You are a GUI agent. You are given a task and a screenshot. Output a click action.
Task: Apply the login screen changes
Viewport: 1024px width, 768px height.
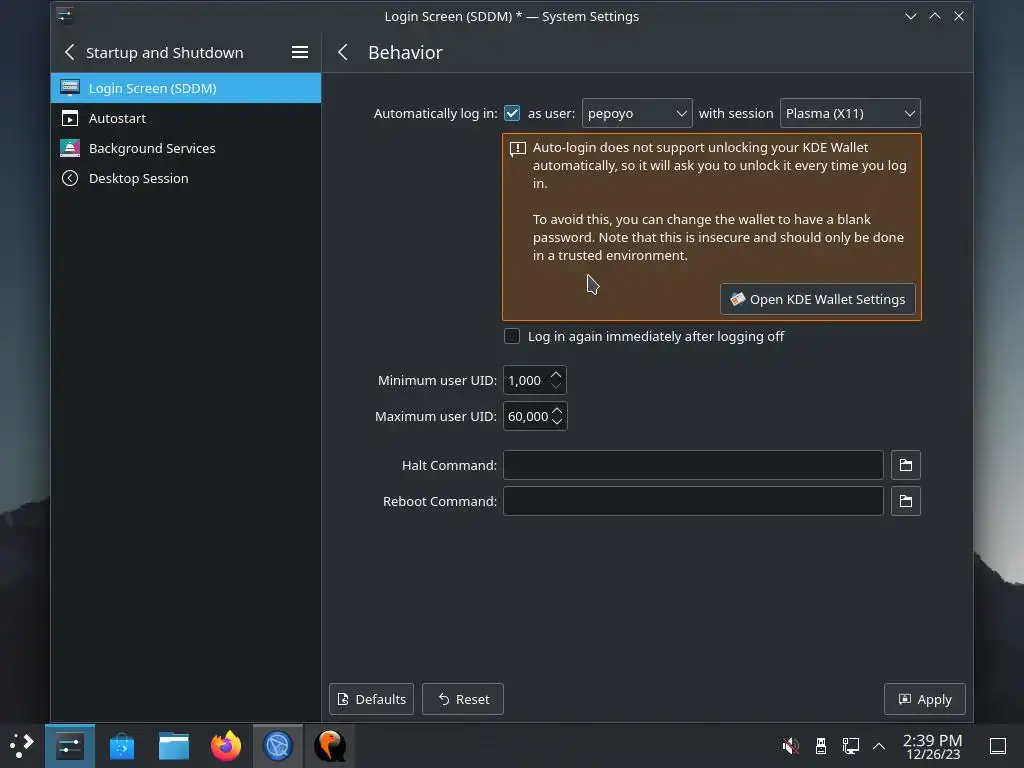point(925,699)
